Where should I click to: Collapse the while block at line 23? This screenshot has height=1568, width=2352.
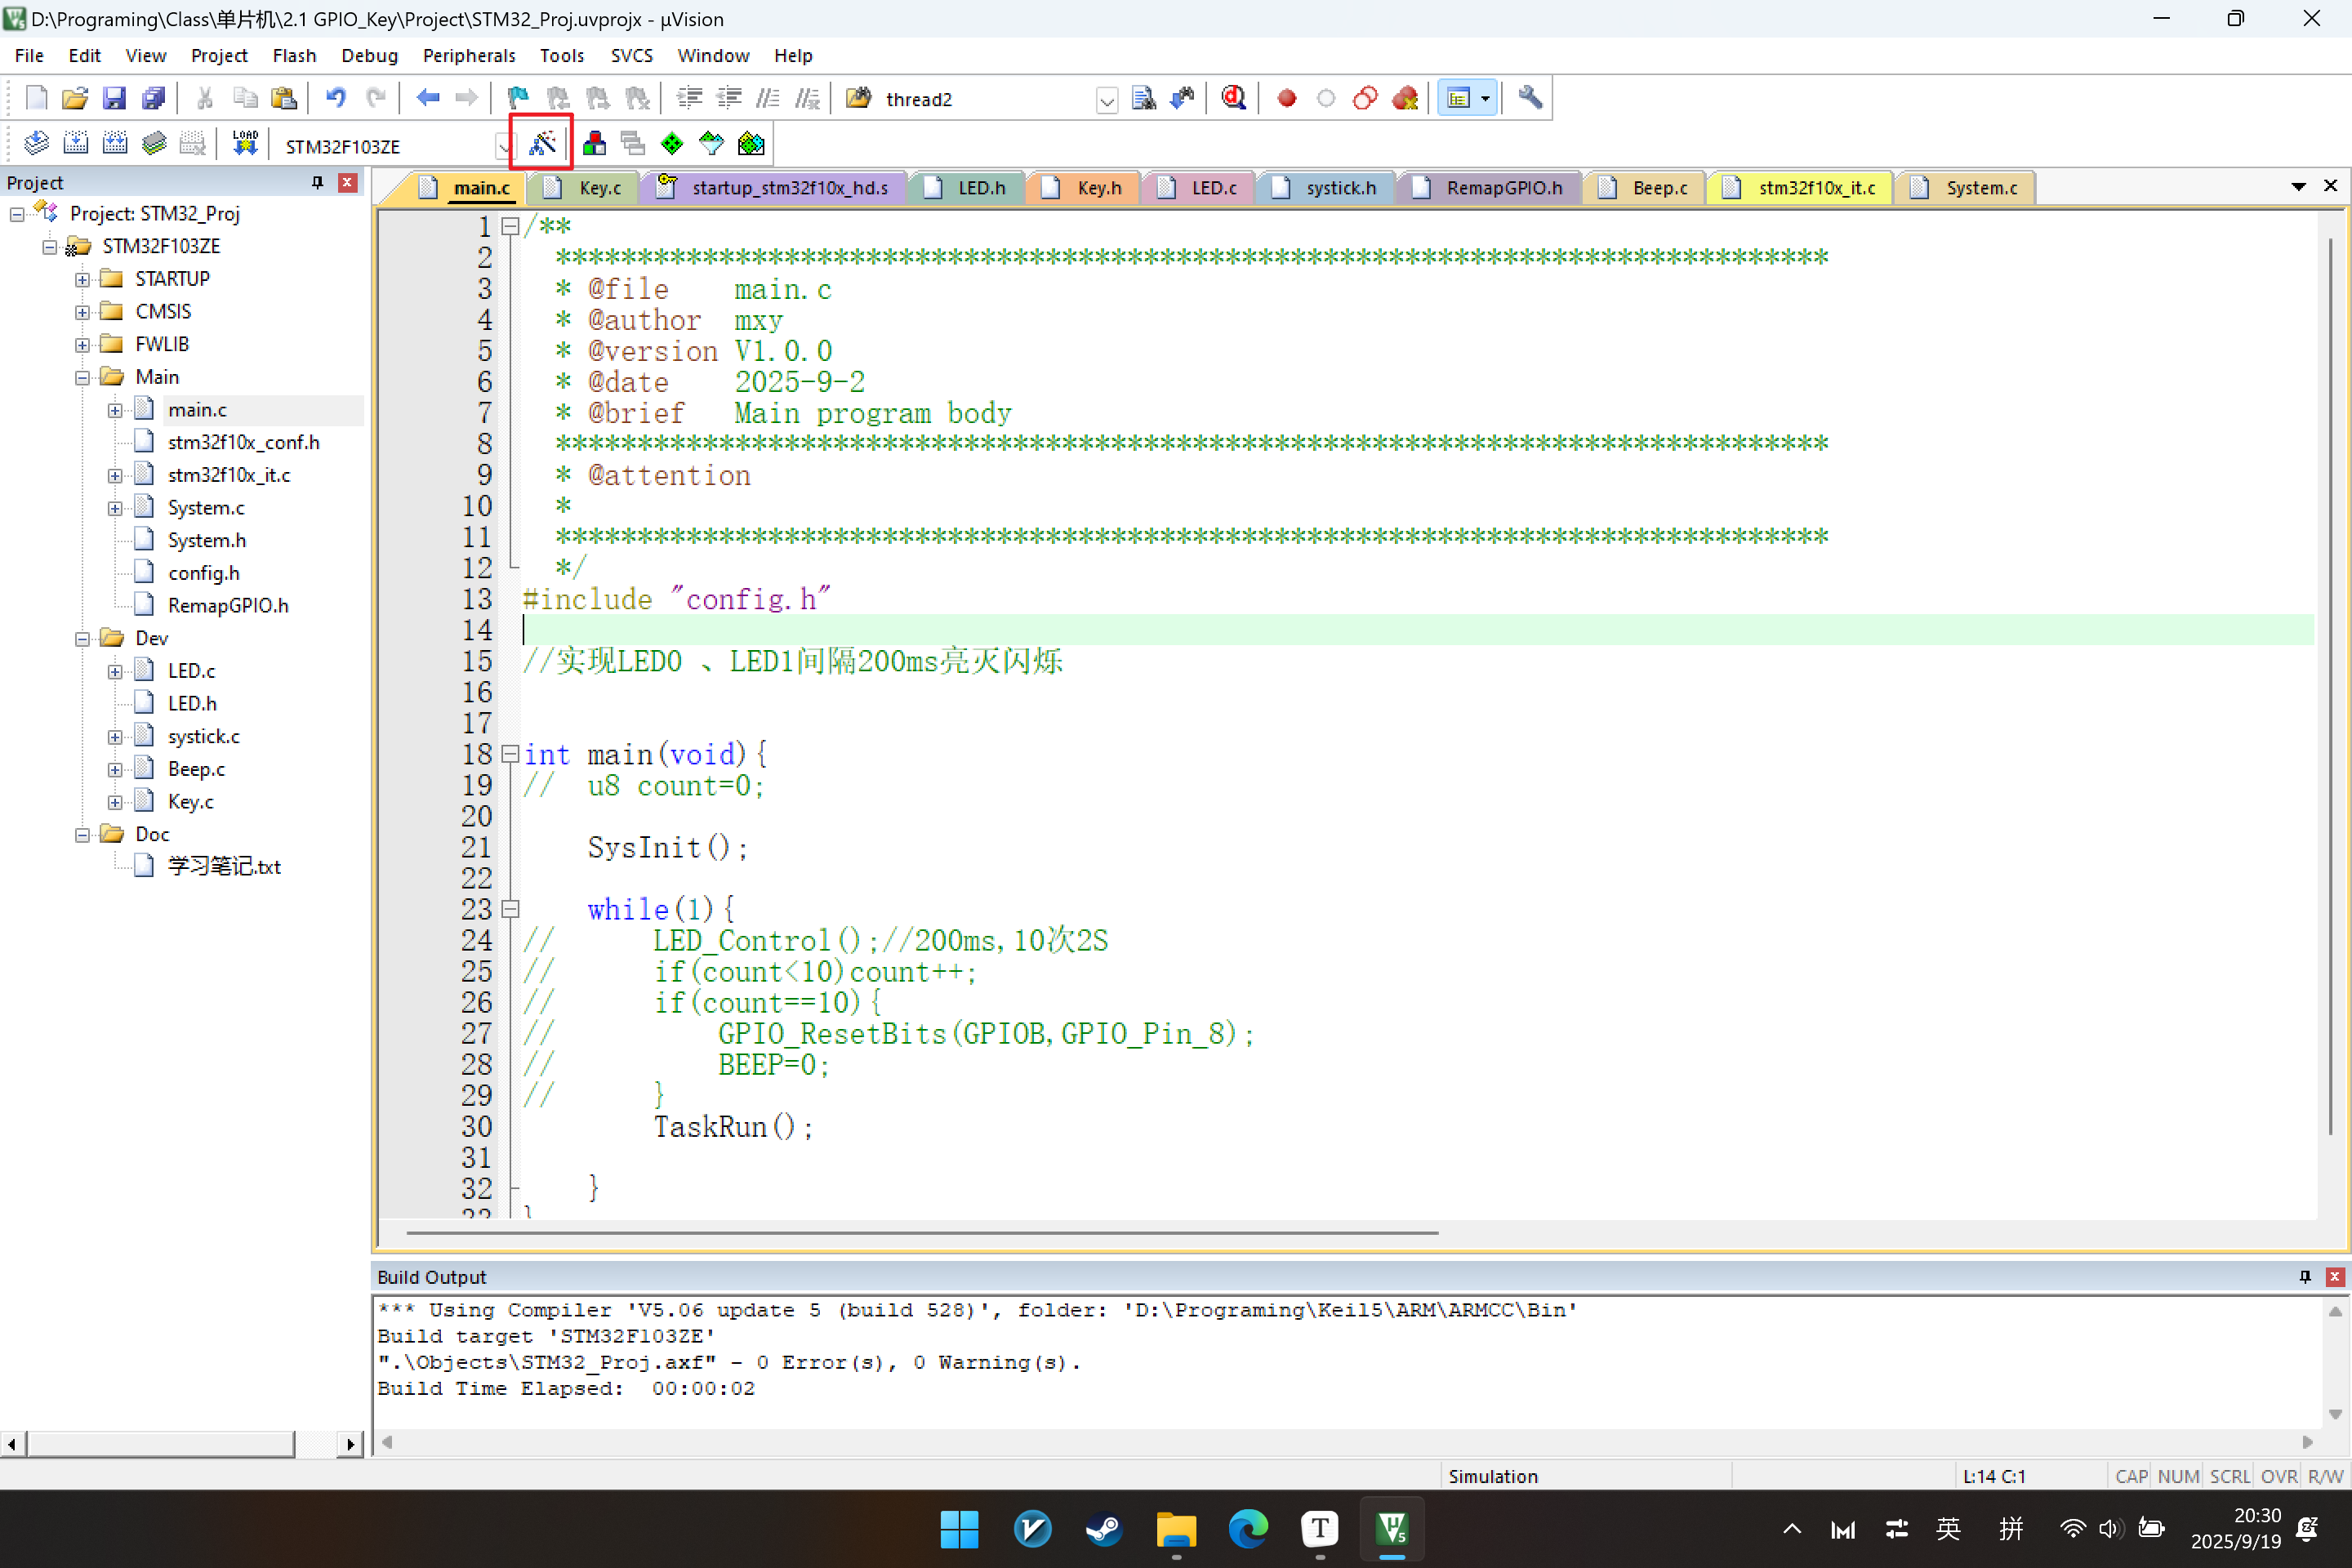tap(510, 909)
